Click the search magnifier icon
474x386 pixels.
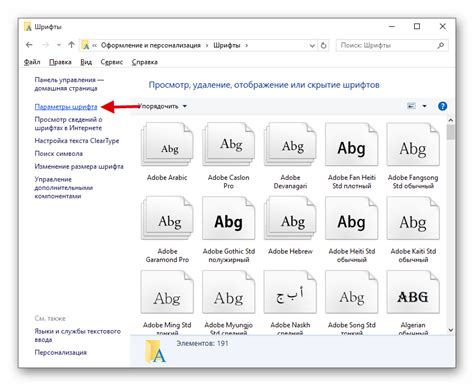(x=441, y=45)
